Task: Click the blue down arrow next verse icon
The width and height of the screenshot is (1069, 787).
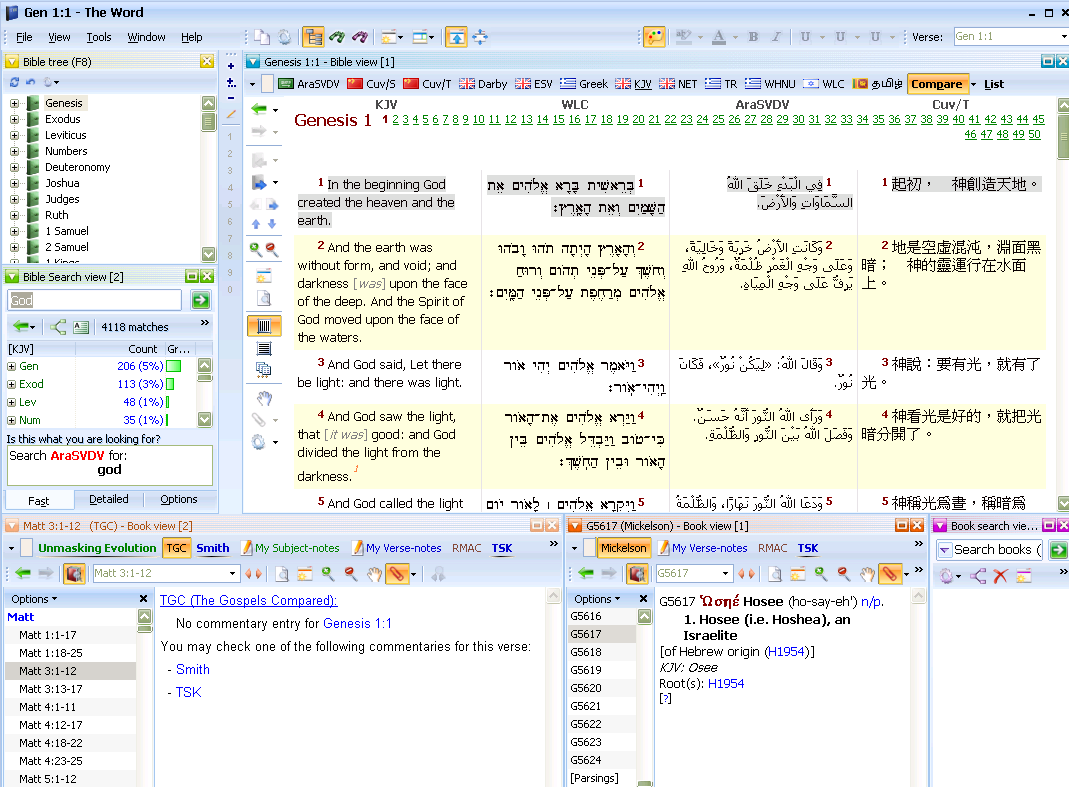Action: pyautogui.click(x=271, y=224)
